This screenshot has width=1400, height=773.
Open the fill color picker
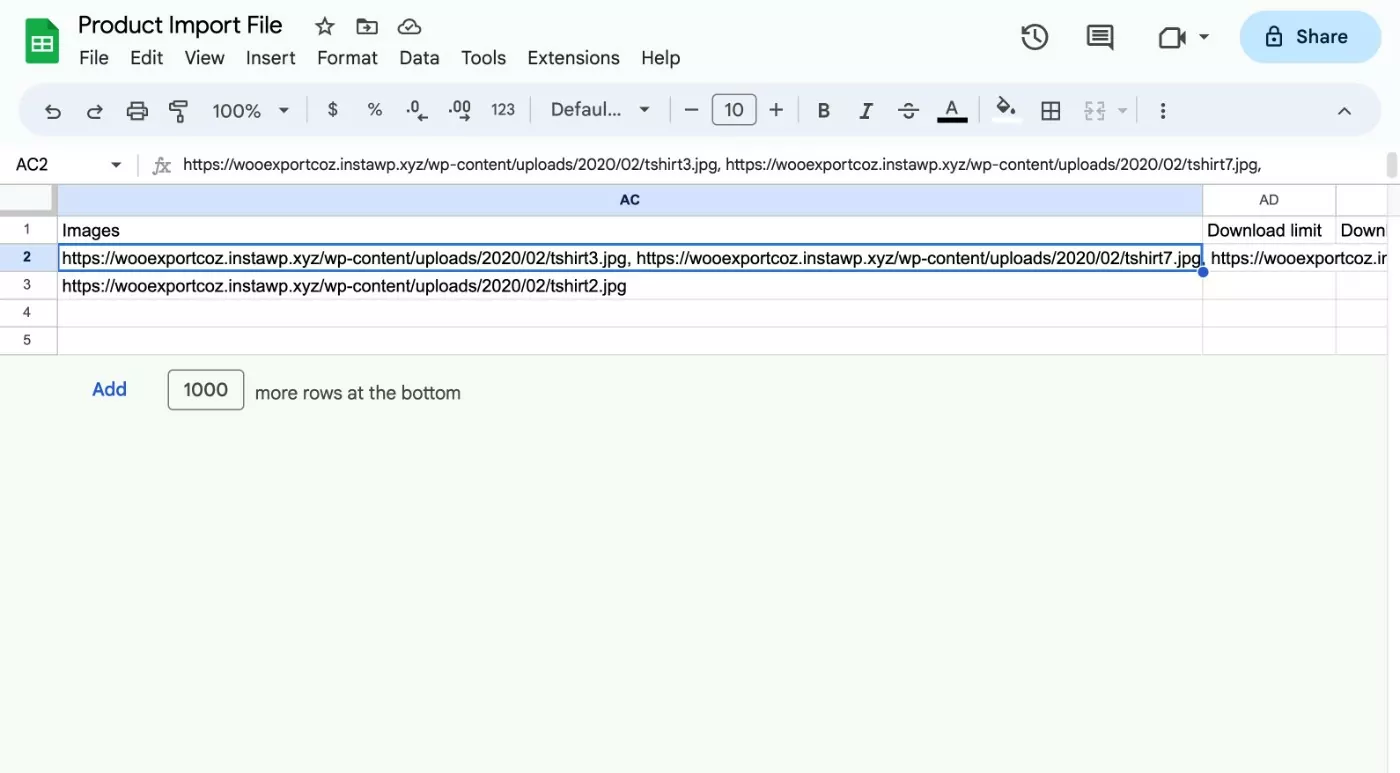[1006, 110]
